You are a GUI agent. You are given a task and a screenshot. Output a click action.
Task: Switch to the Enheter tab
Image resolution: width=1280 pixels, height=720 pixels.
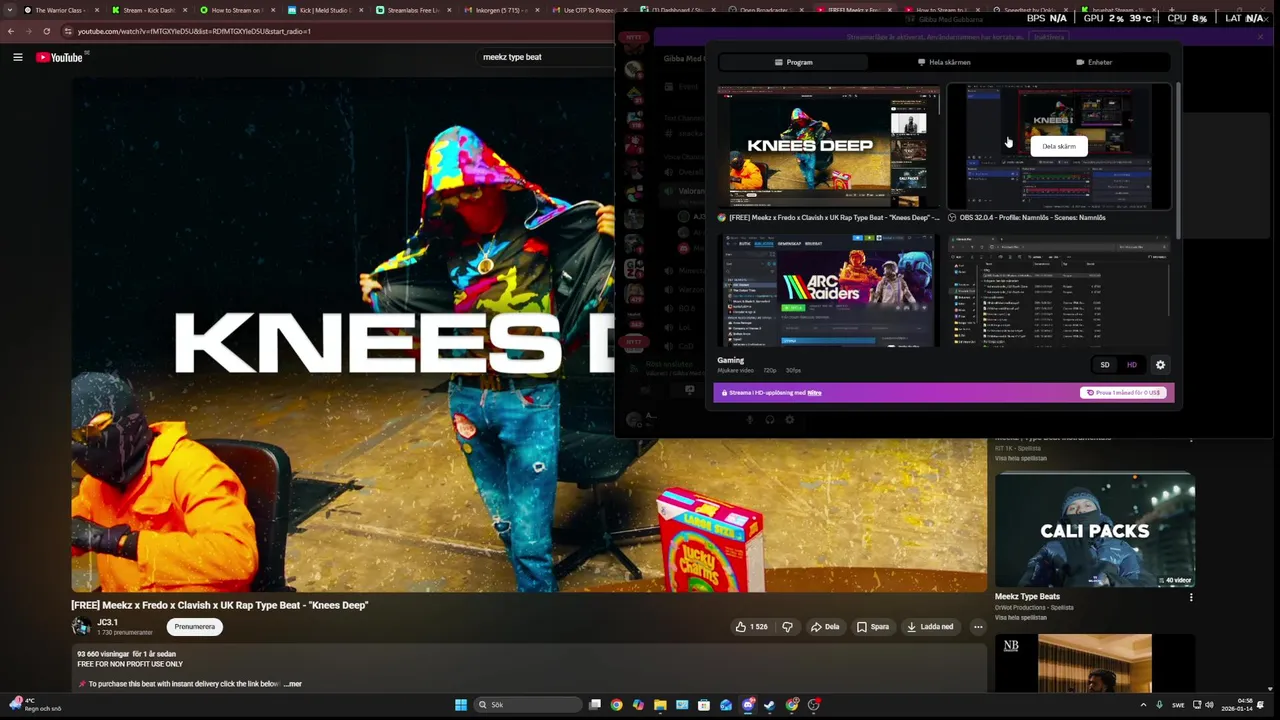coord(1094,62)
